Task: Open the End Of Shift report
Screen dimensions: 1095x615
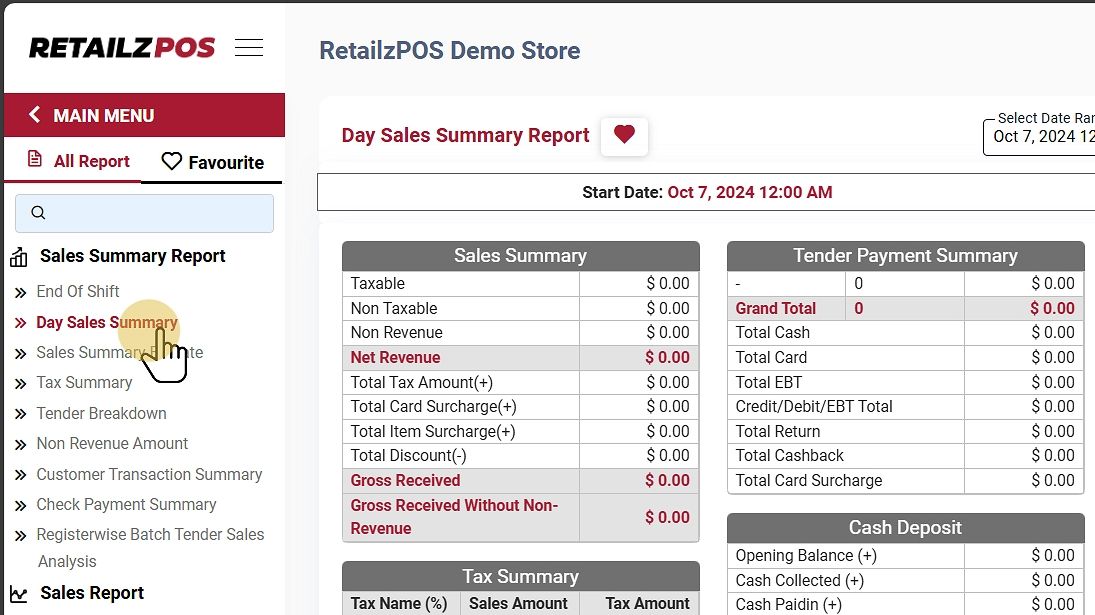Action: (x=78, y=291)
